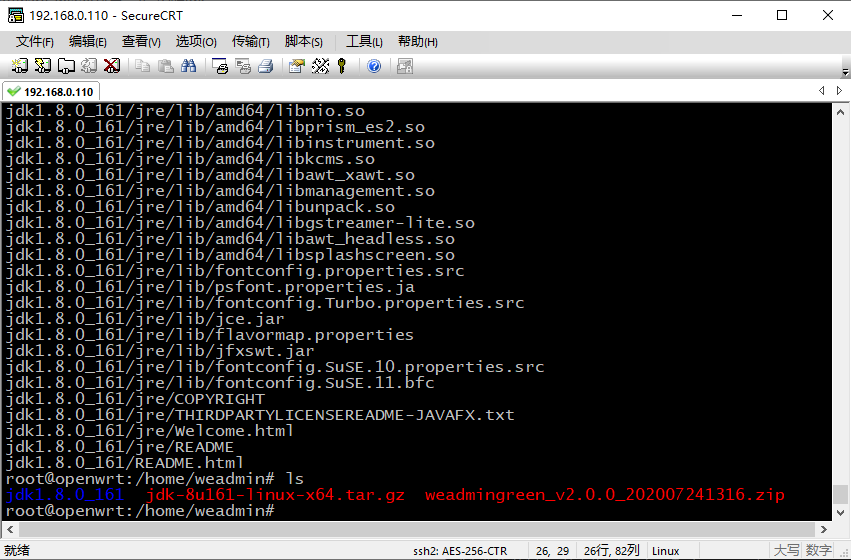The width and height of the screenshot is (851, 560).
Task: Click the 数字 num lock indicator
Action: 819,550
